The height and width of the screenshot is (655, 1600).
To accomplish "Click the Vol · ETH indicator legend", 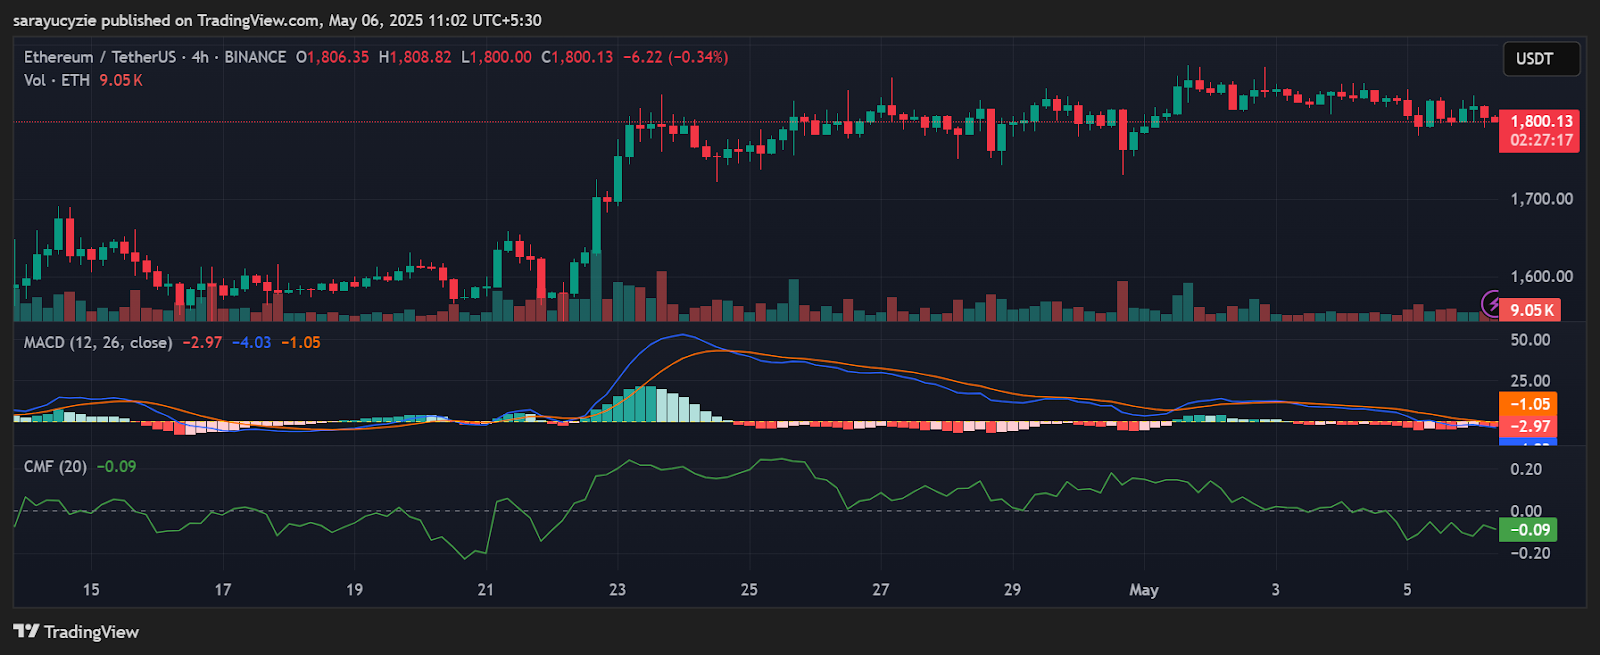I will tap(57, 80).
